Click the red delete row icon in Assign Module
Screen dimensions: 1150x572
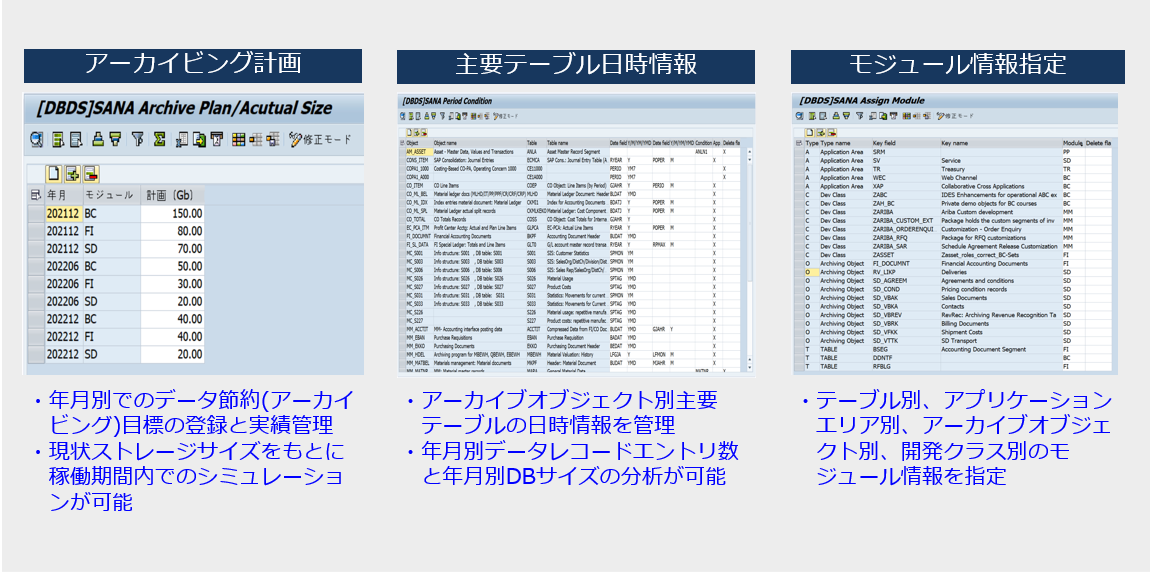[832, 133]
